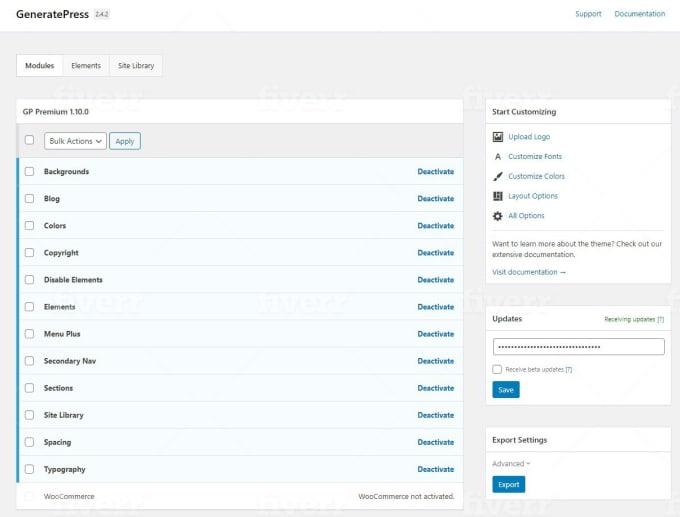Open the Visit documentation link

(x=529, y=272)
